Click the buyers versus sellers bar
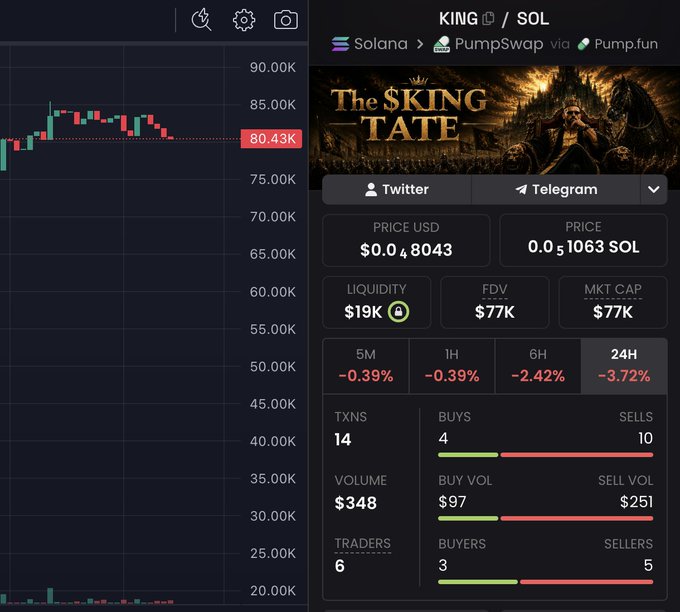This screenshot has width=680, height=612. [546, 582]
